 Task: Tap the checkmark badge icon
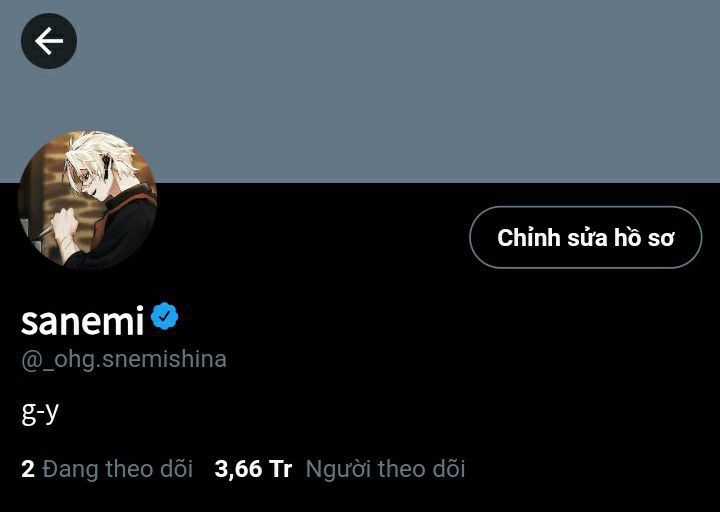click(164, 316)
